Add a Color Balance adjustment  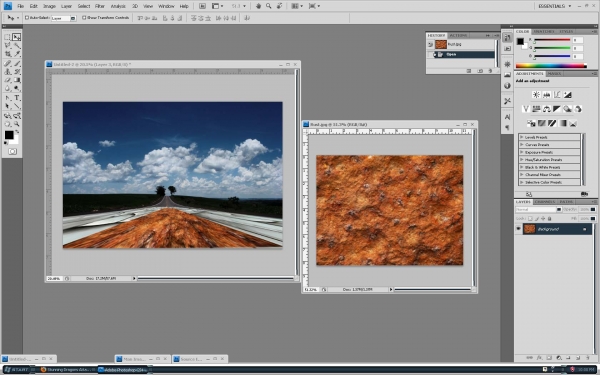[x=546, y=109]
